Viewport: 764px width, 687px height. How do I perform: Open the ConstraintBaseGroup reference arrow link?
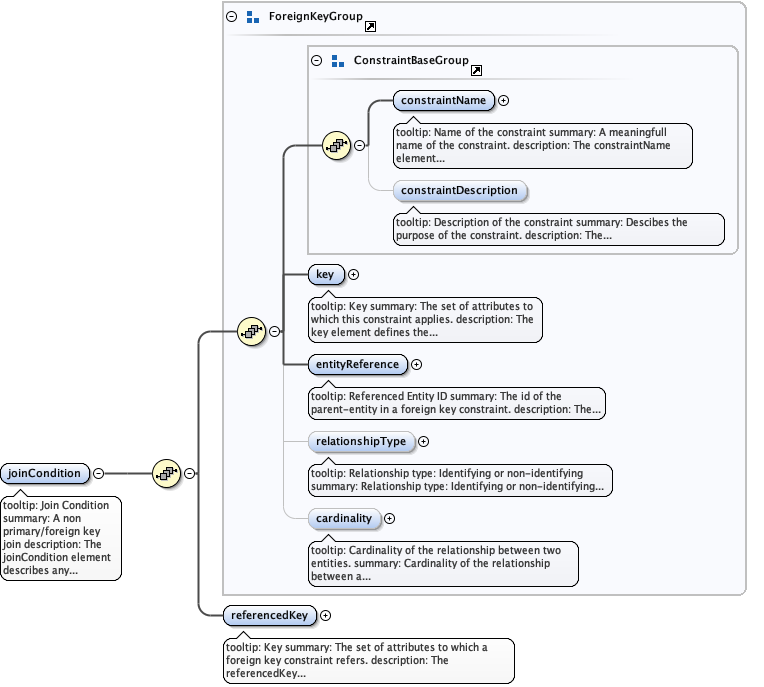click(476, 70)
